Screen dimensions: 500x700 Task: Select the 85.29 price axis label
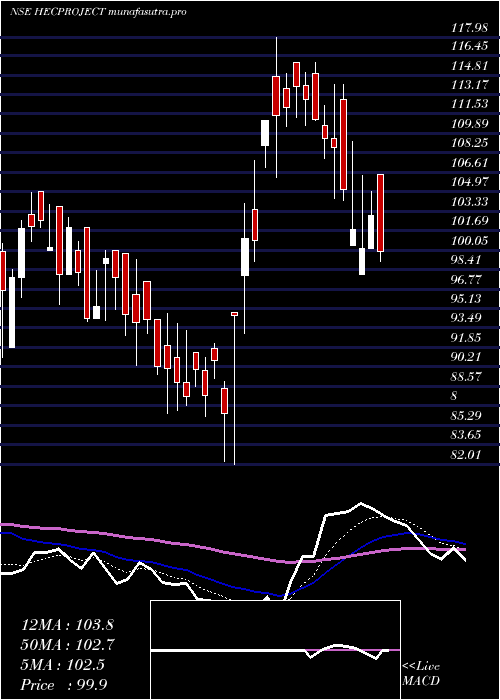click(467, 416)
